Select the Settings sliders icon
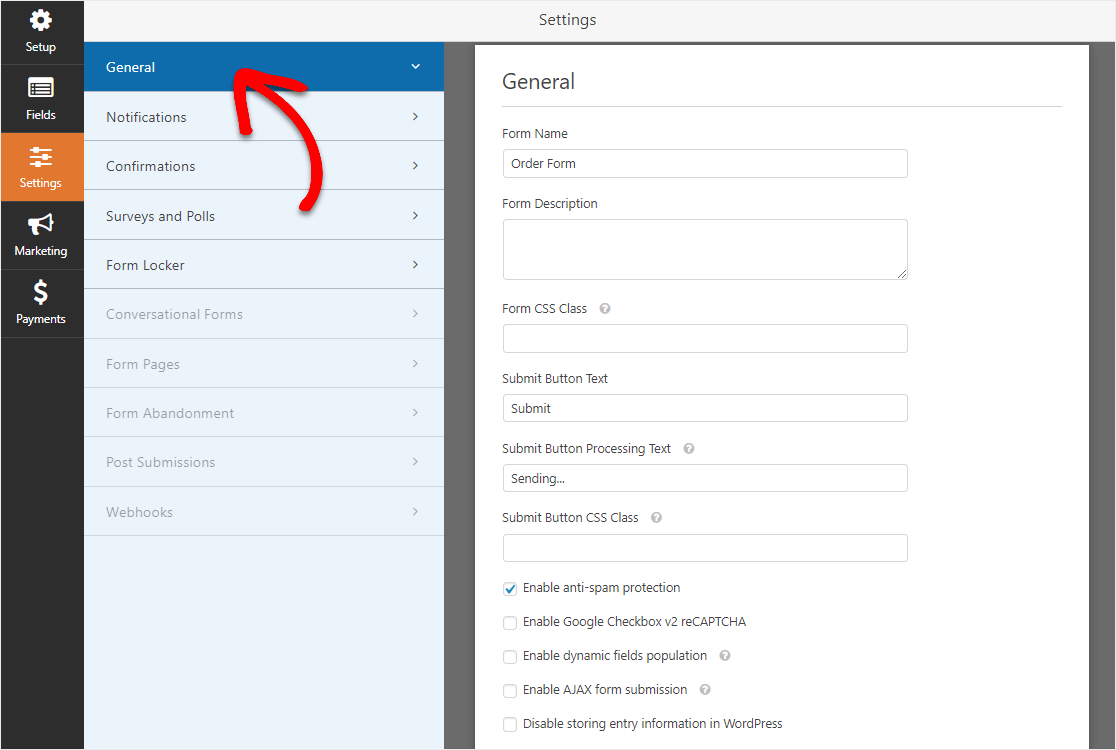This screenshot has height=750, width=1116. (41, 157)
